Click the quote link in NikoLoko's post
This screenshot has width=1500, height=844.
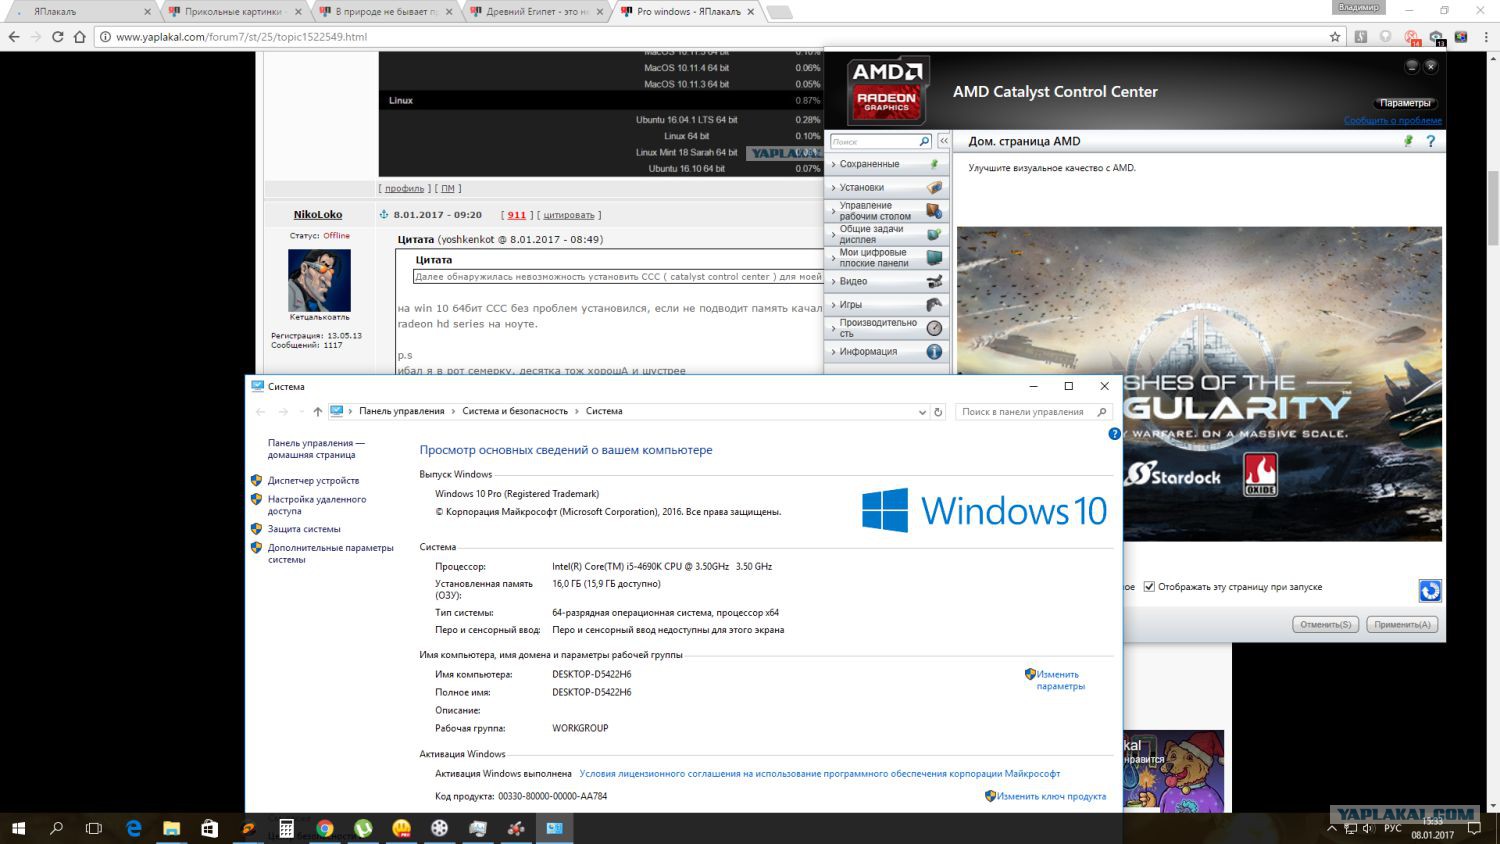tap(568, 215)
